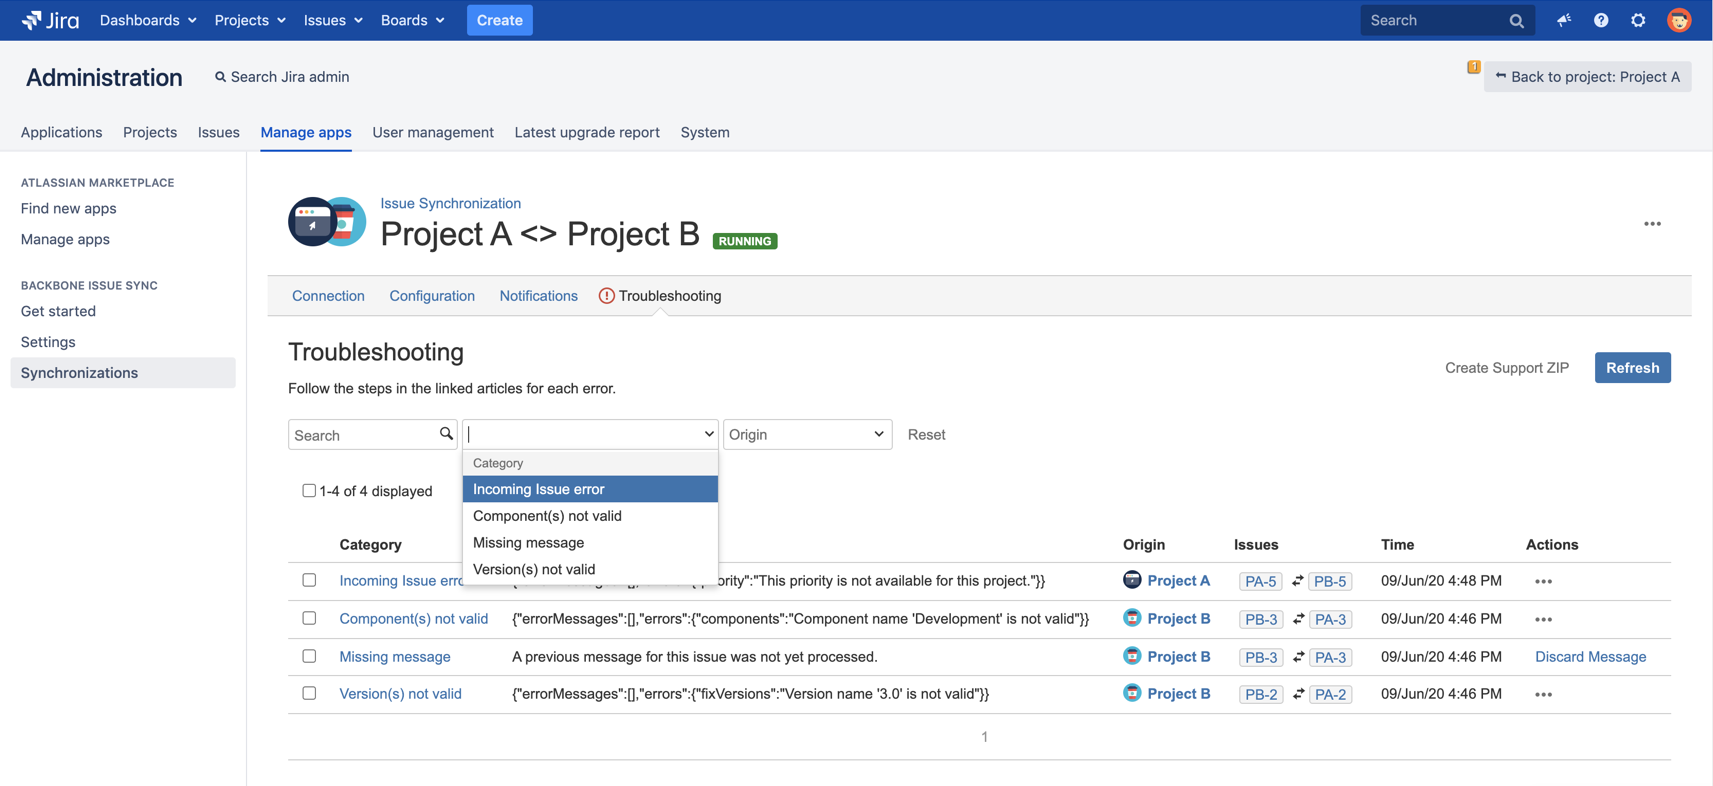Open the help question mark icon
1713x786 pixels.
1601,20
